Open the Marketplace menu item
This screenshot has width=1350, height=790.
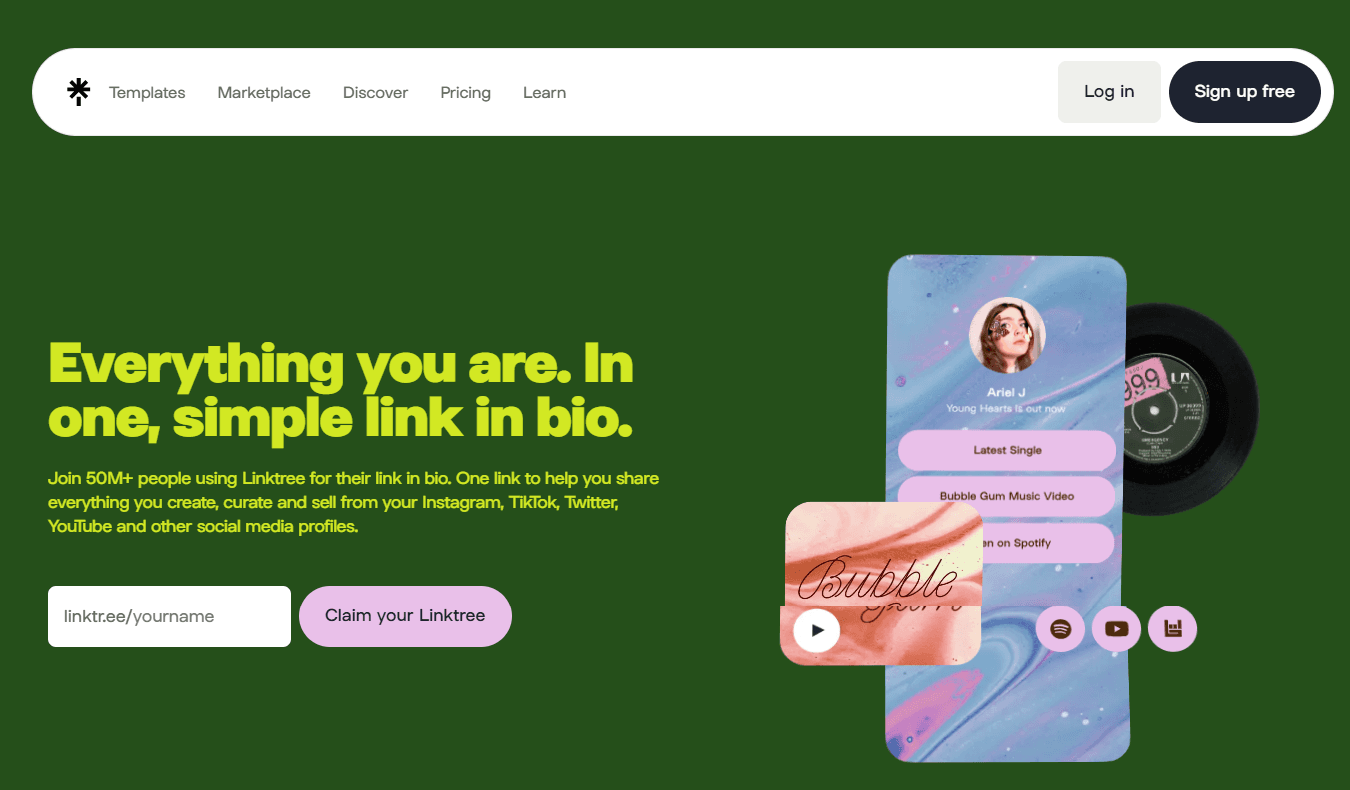(264, 92)
